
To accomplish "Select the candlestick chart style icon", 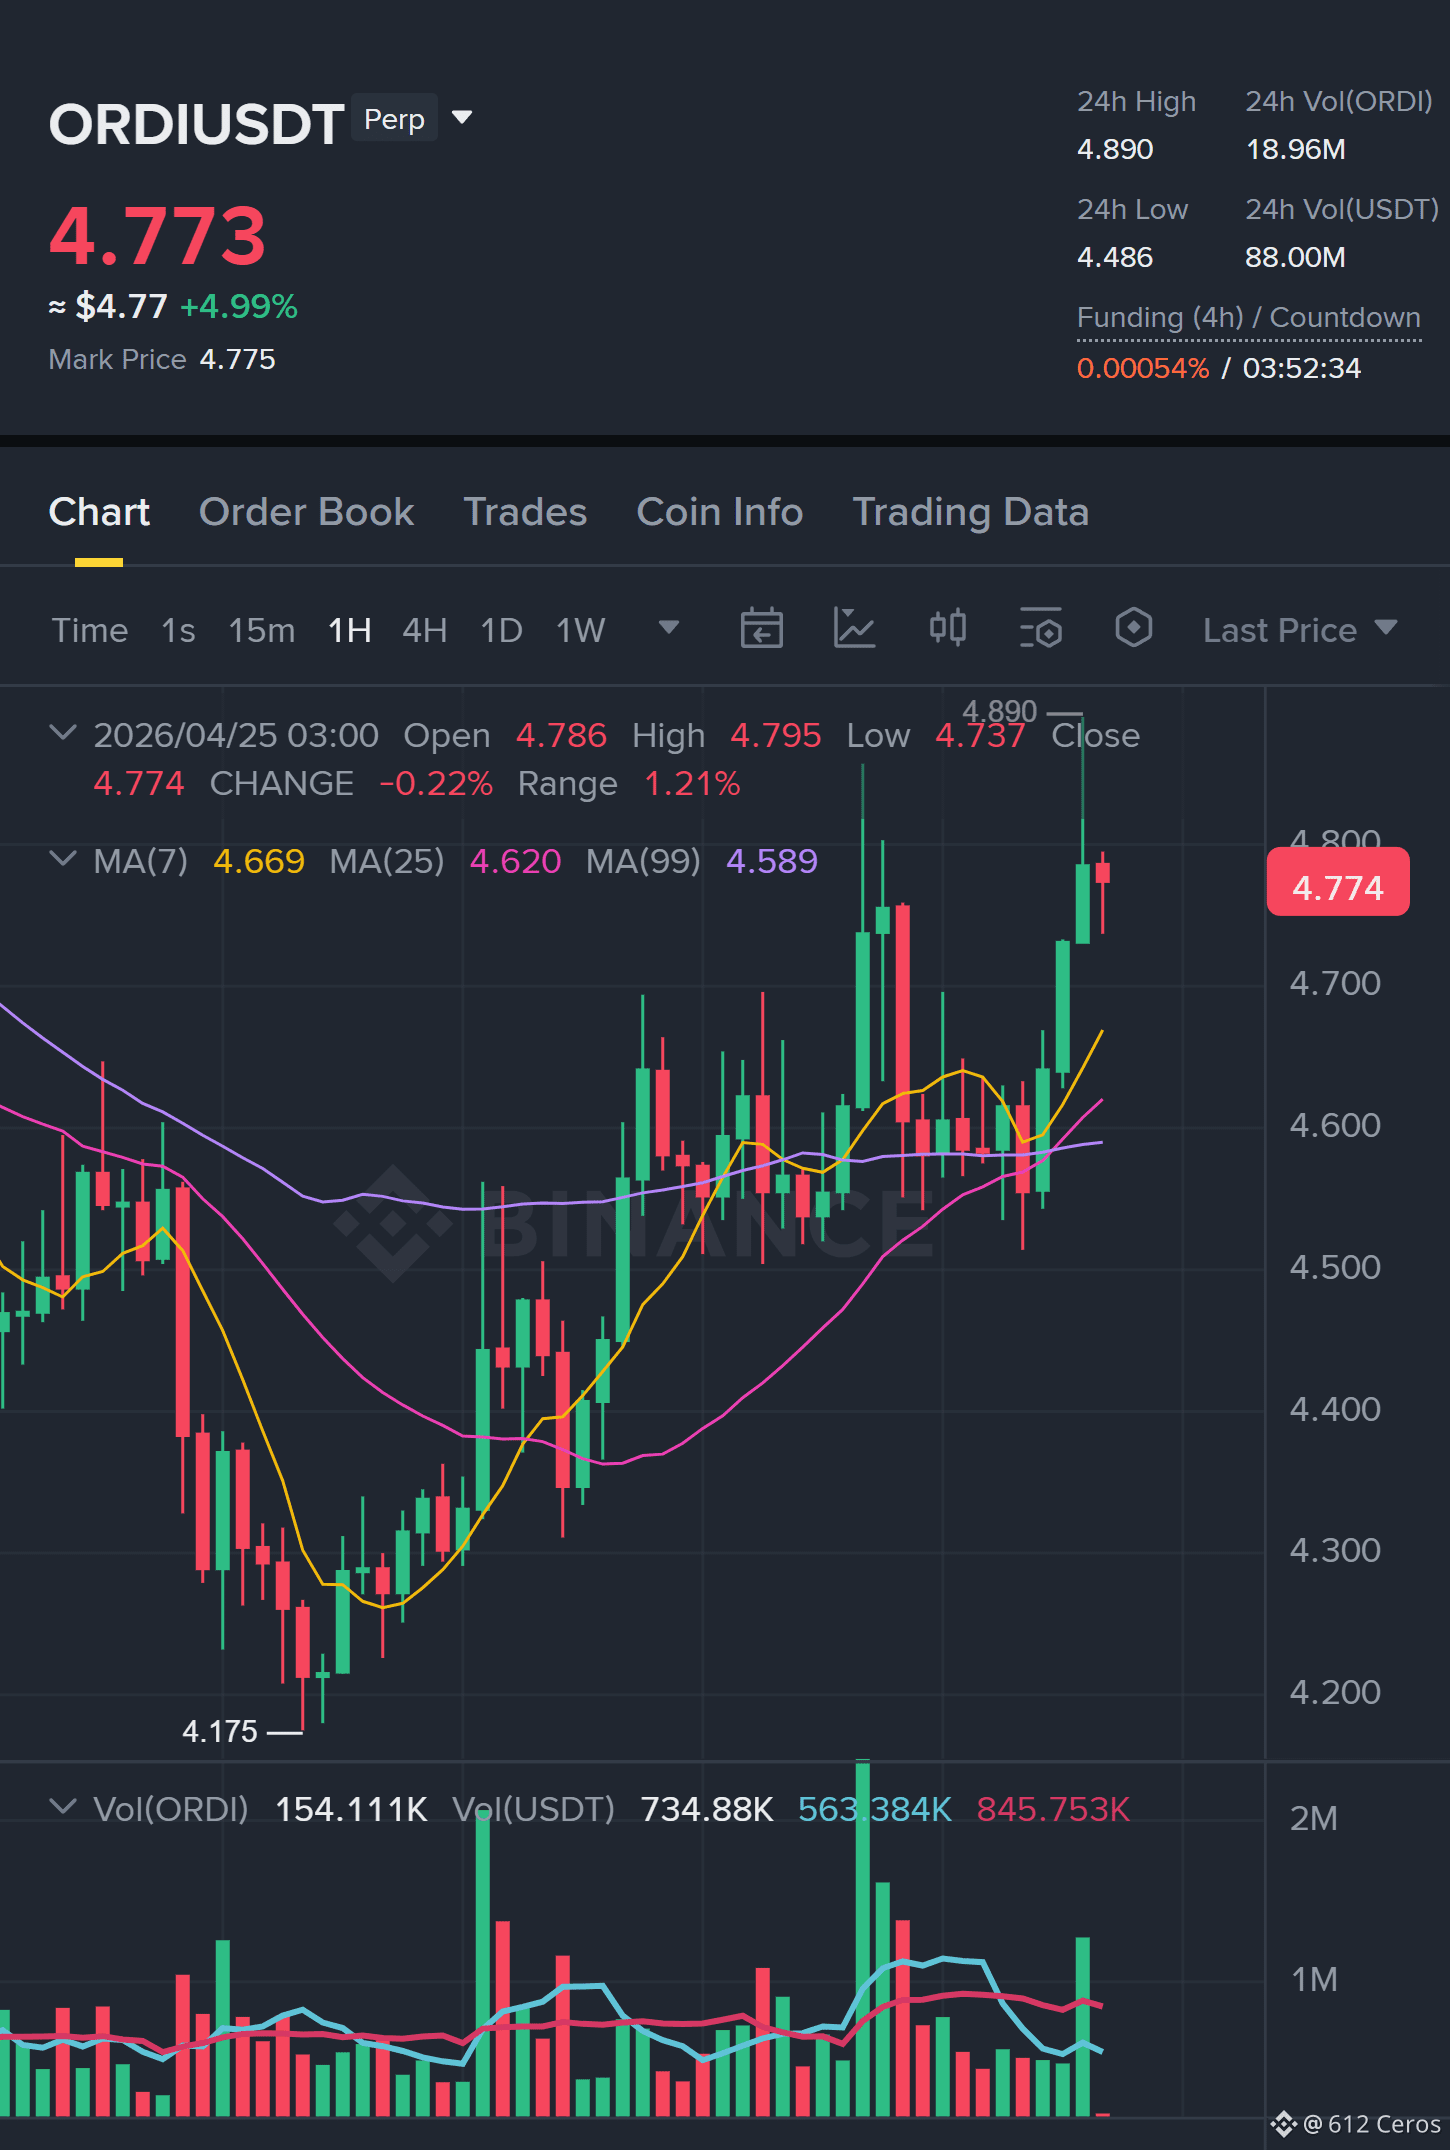I will click(x=947, y=628).
